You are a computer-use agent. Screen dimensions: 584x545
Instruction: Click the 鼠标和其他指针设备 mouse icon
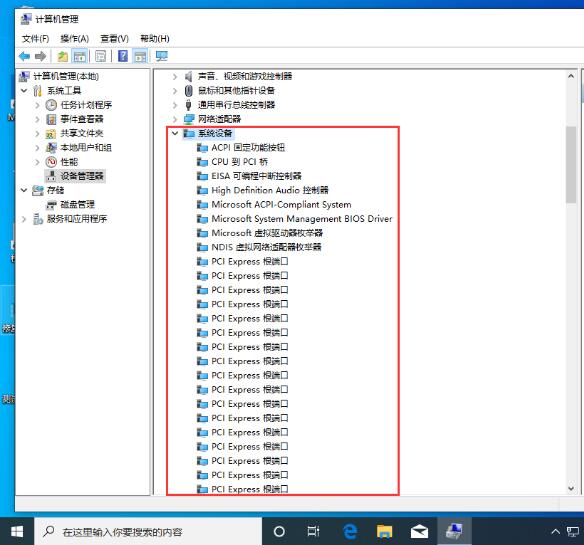[x=189, y=91]
